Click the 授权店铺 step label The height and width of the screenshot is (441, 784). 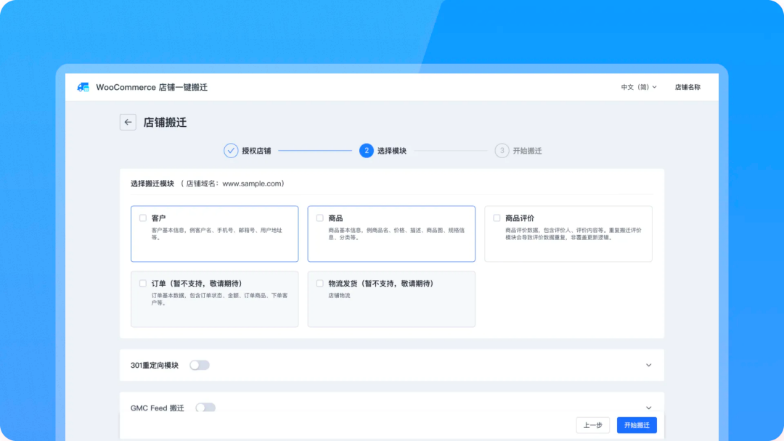pyautogui.click(x=256, y=150)
